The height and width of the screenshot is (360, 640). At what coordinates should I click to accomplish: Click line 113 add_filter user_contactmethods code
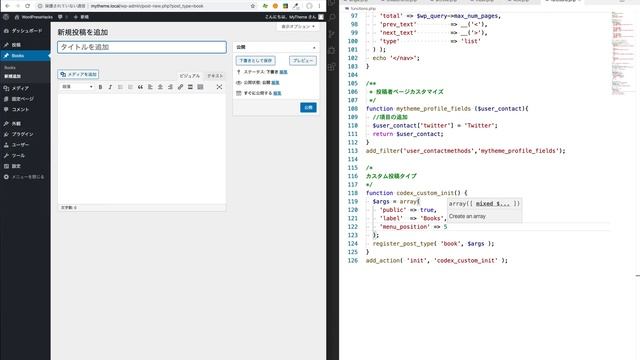pos(466,151)
